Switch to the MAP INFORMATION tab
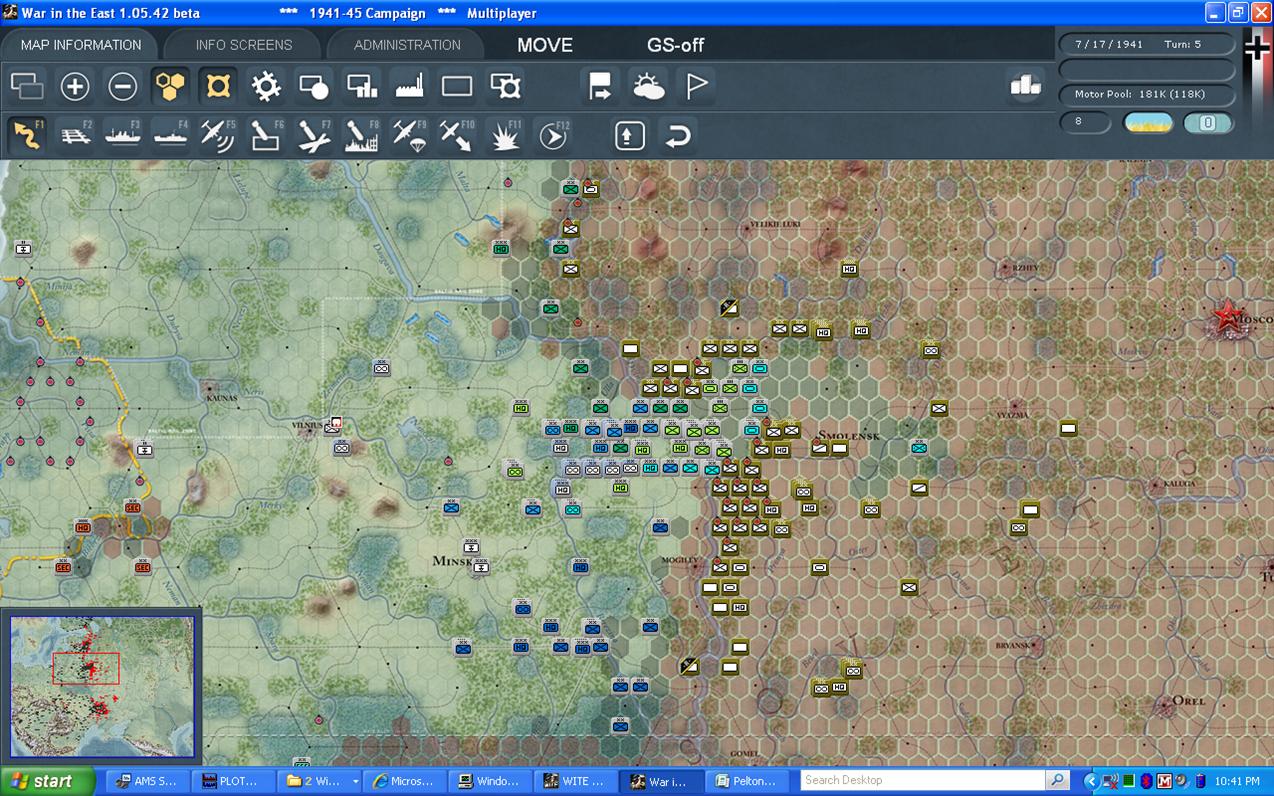Viewport: 1274px width, 796px height. tap(81, 45)
